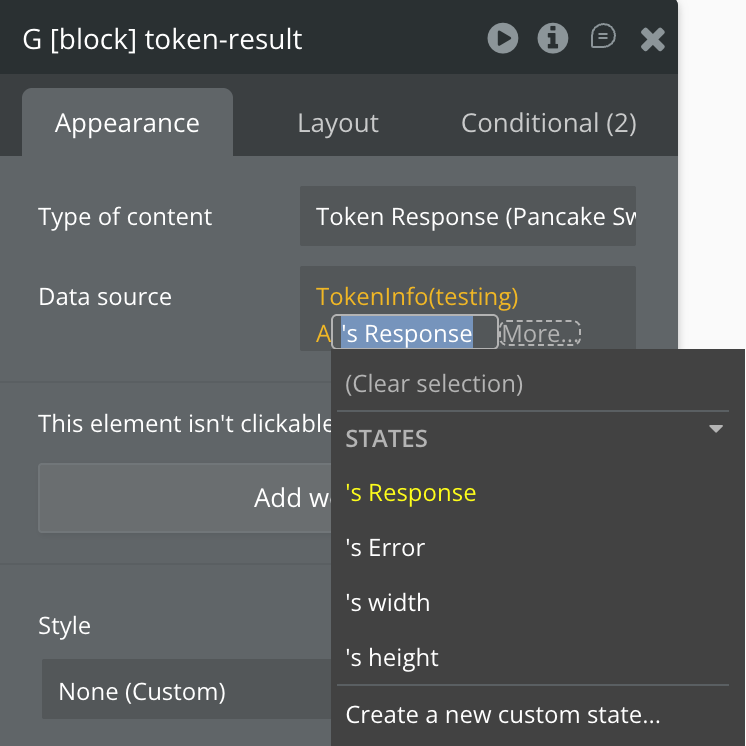Open the element info icon
Screen dimensions: 746x746
553,39
